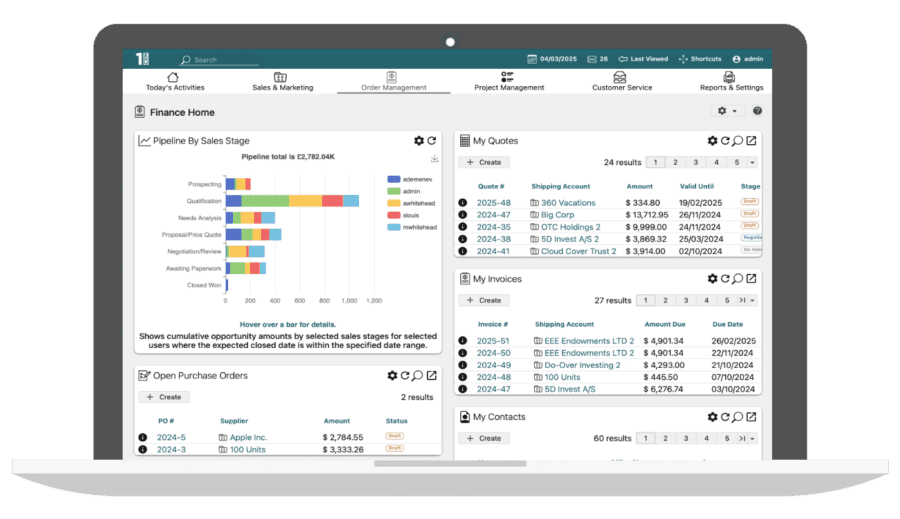The height and width of the screenshot is (519, 900).
Task: Open the mail icon showing 26
Action: [x=592, y=59]
